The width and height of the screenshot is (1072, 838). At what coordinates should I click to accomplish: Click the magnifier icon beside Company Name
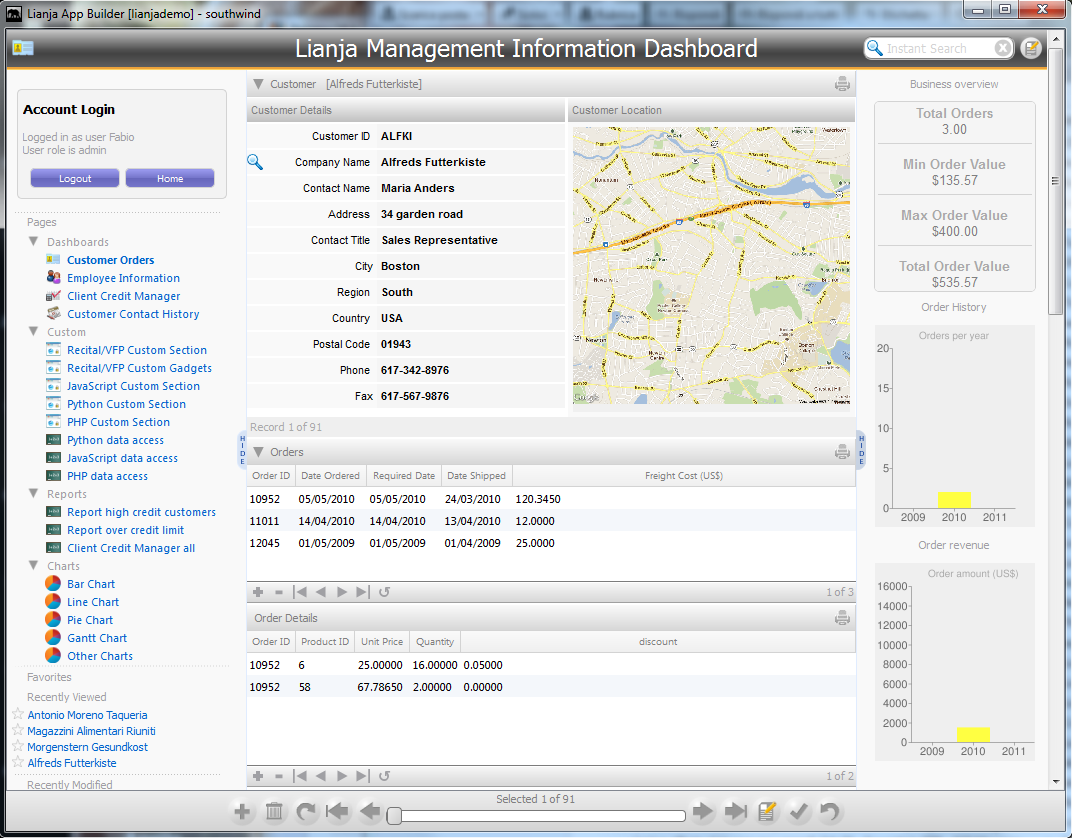point(255,162)
